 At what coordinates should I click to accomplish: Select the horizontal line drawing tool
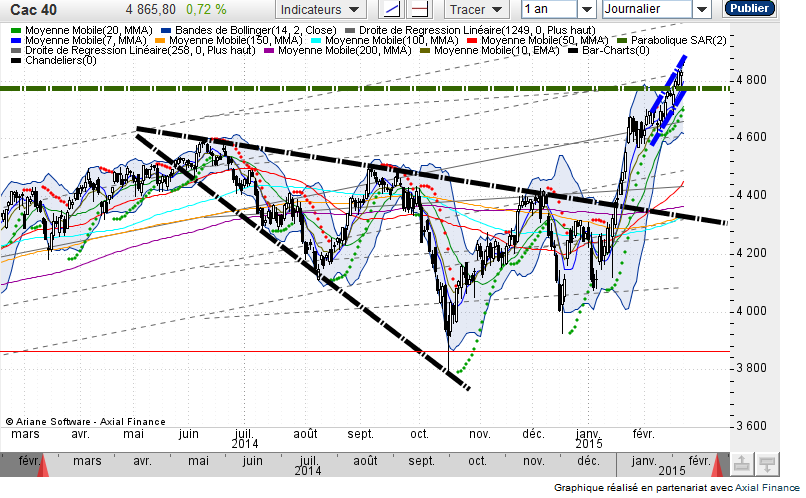(419, 9)
